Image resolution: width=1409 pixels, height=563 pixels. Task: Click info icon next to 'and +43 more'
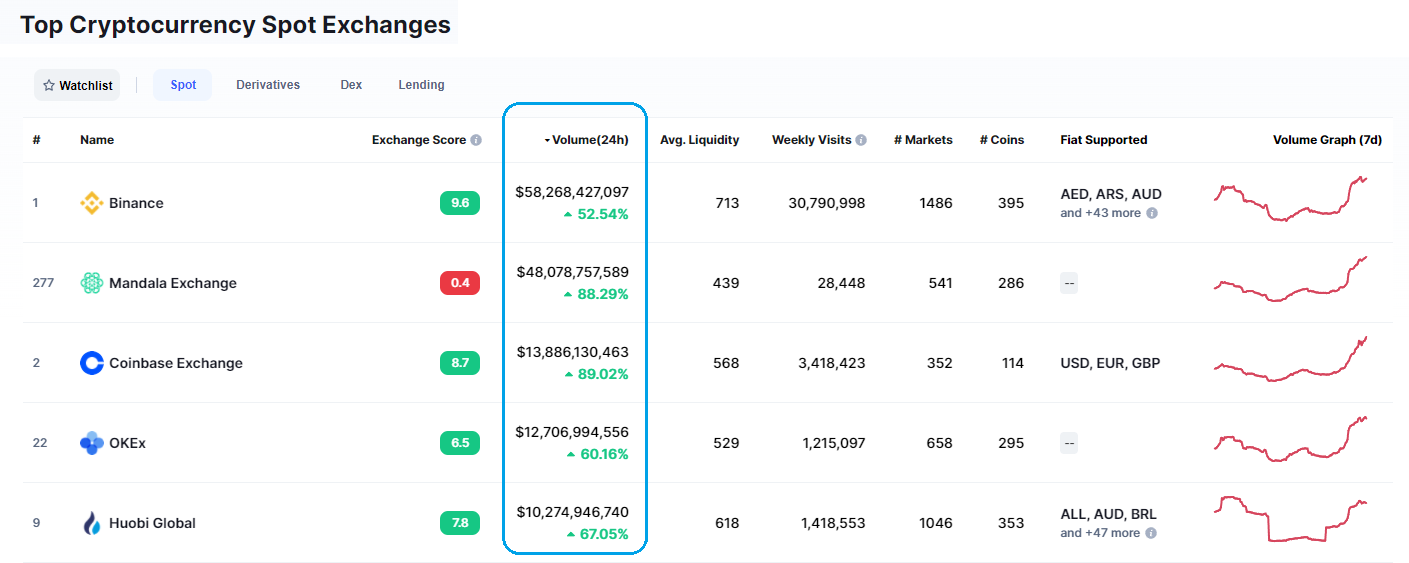(1152, 213)
